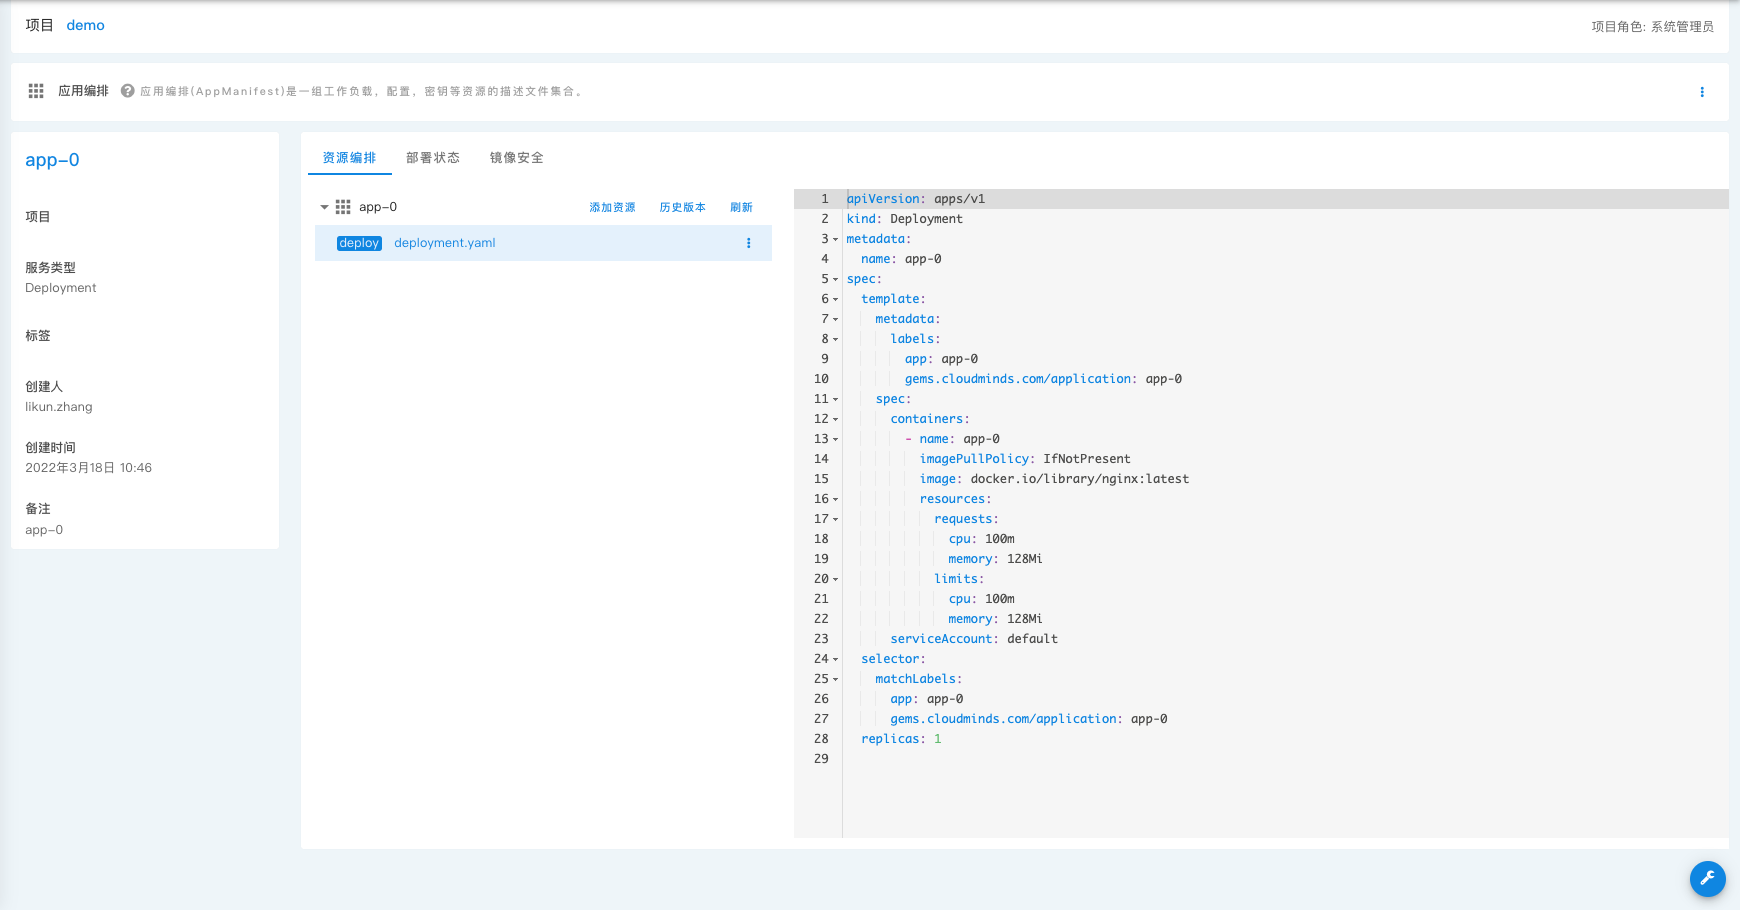The image size is (1740, 910).
Task: Click the 服务类型 Deployment value
Action: (61, 288)
